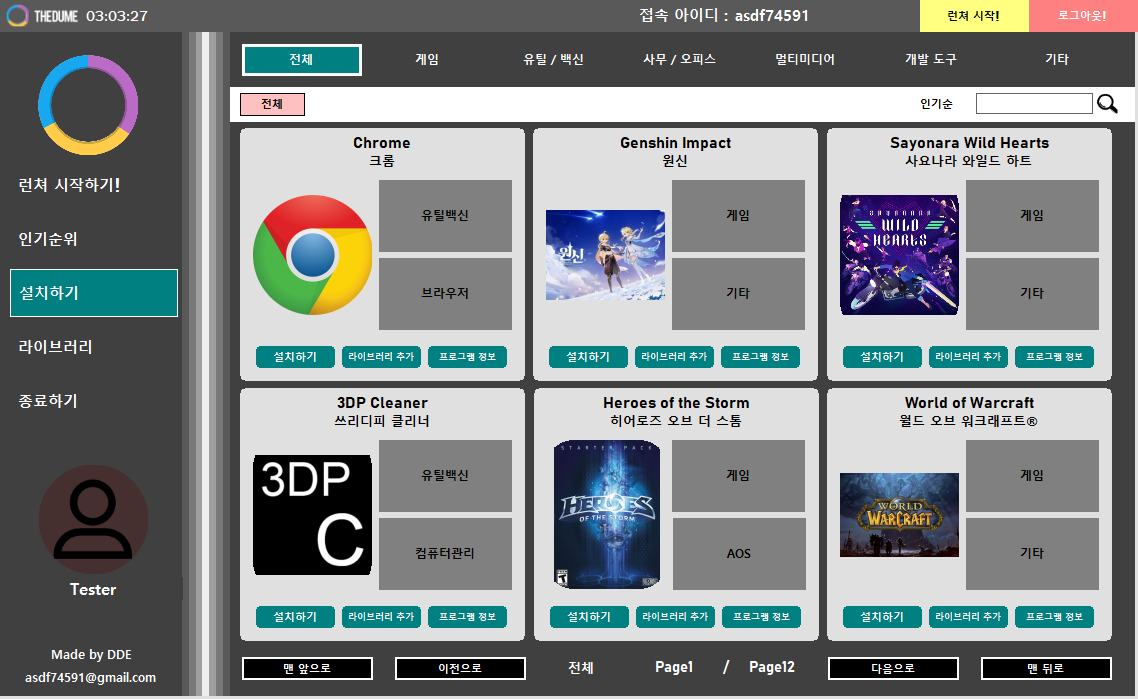This screenshot has width=1138, height=699.
Task: Click the magnifier search icon
Action: 1107,104
